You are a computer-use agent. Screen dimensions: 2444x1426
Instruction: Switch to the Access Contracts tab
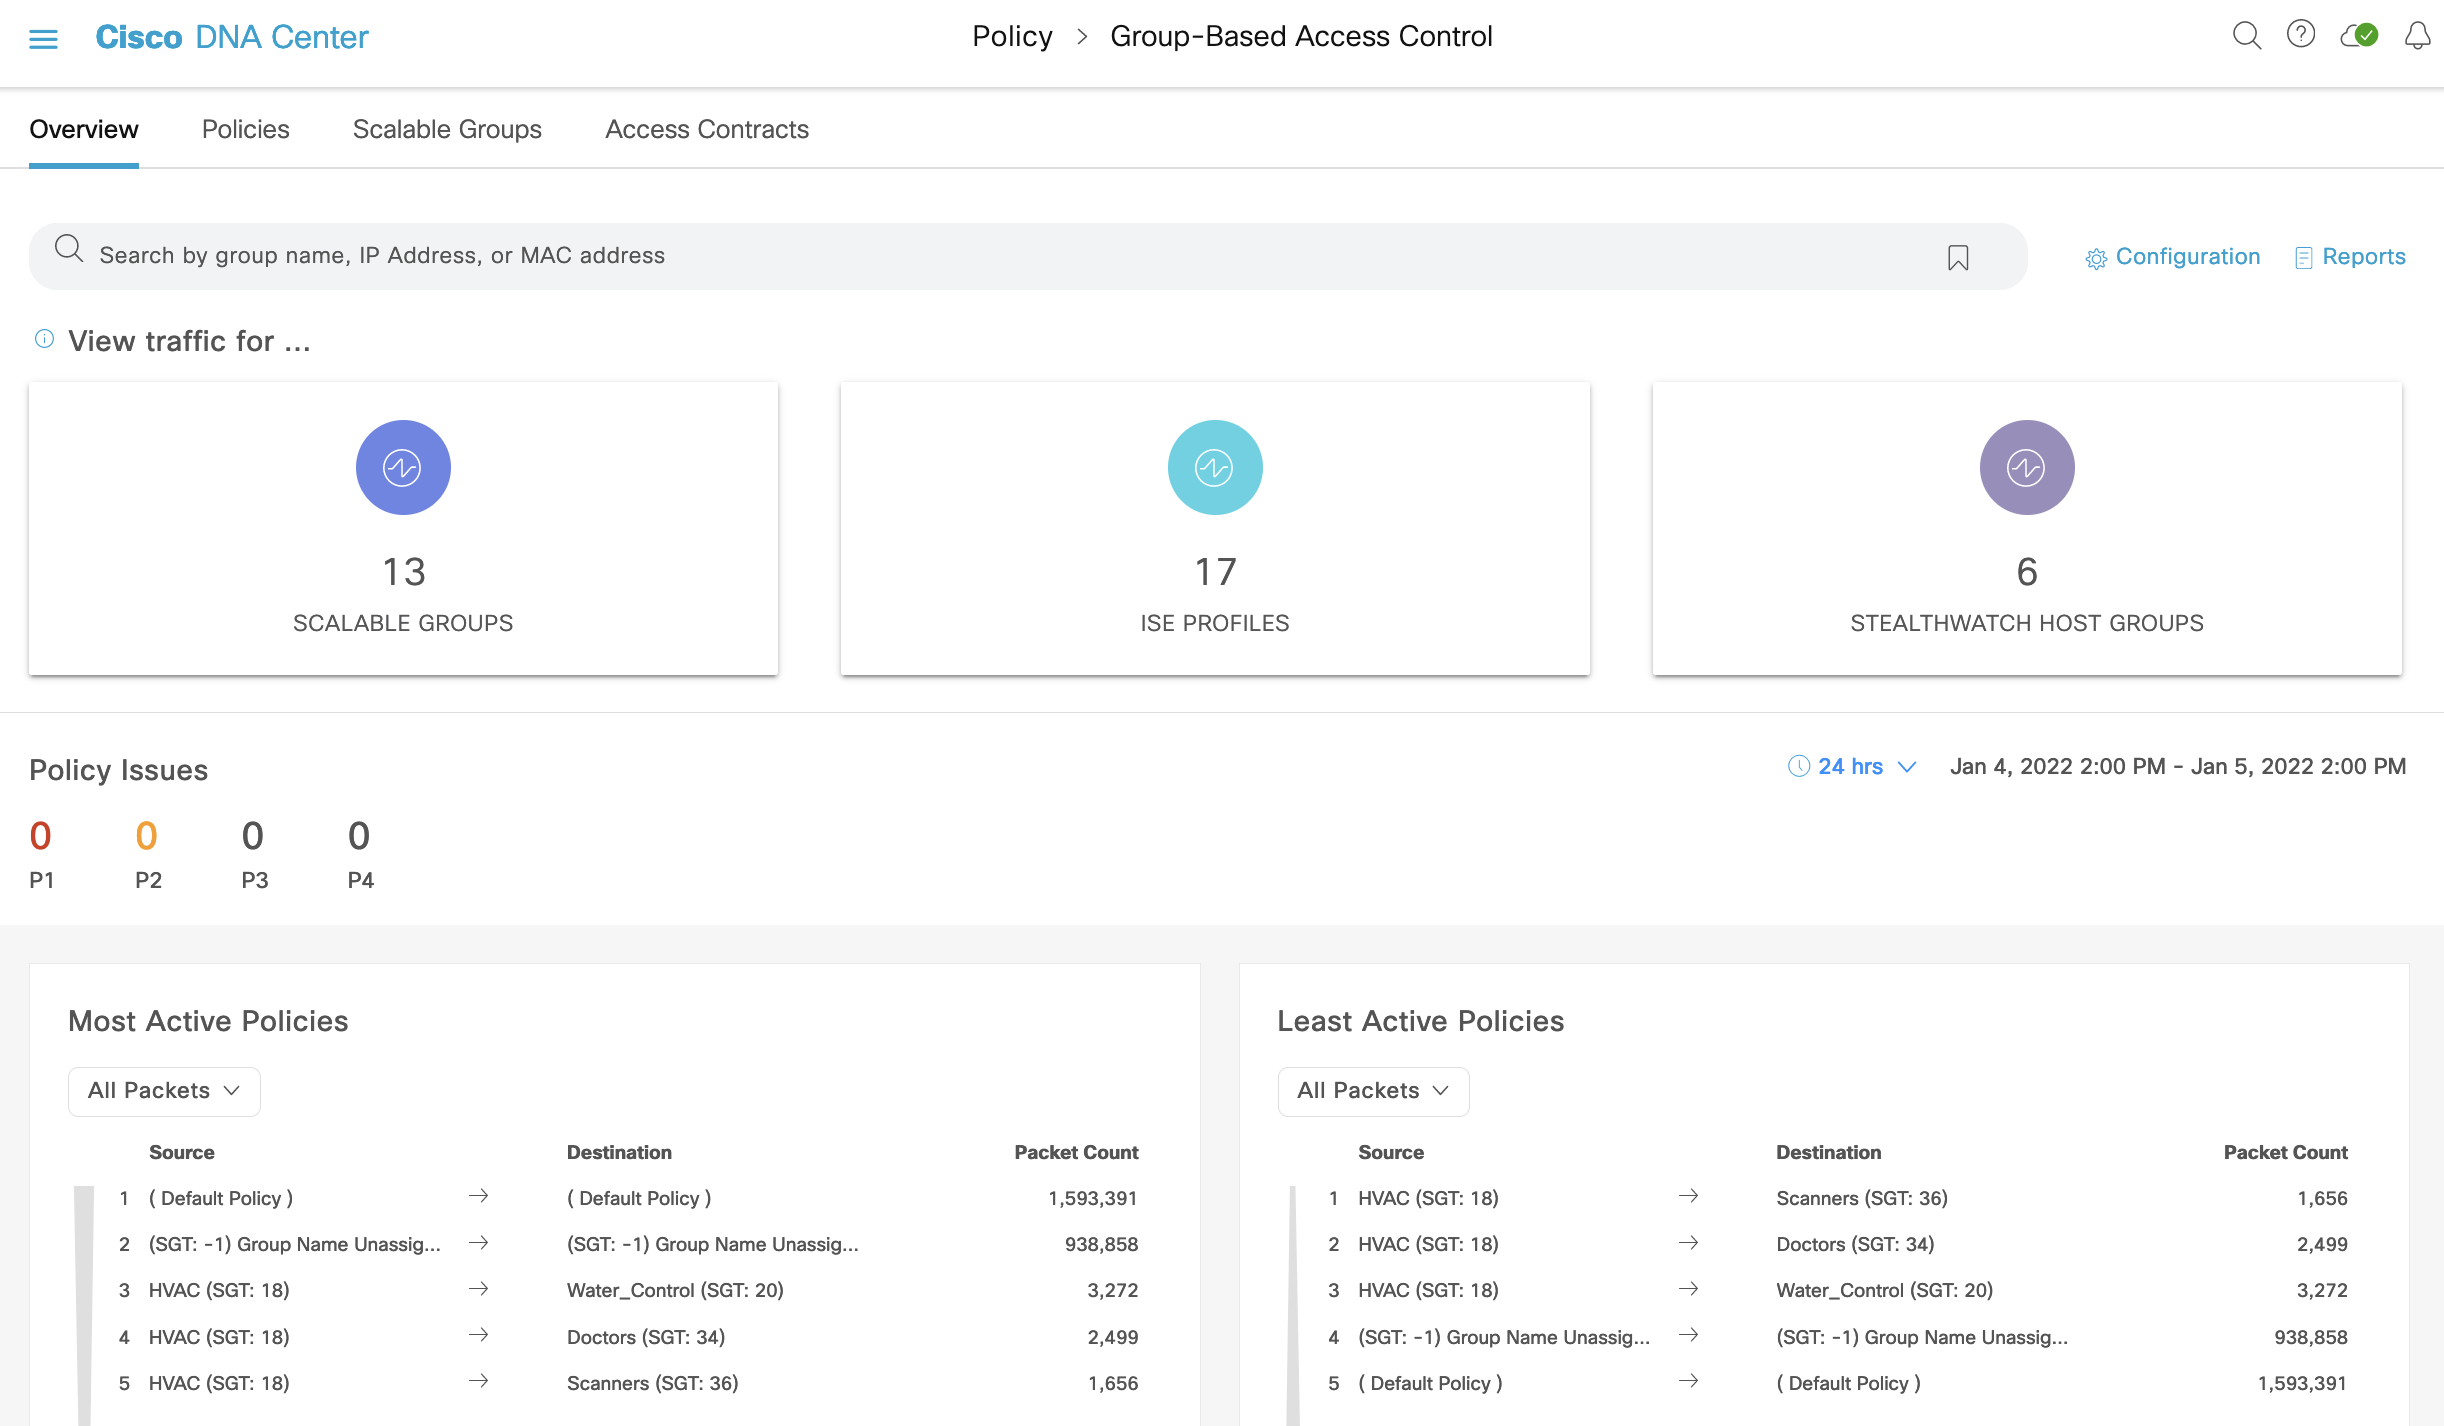click(x=706, y=129)
